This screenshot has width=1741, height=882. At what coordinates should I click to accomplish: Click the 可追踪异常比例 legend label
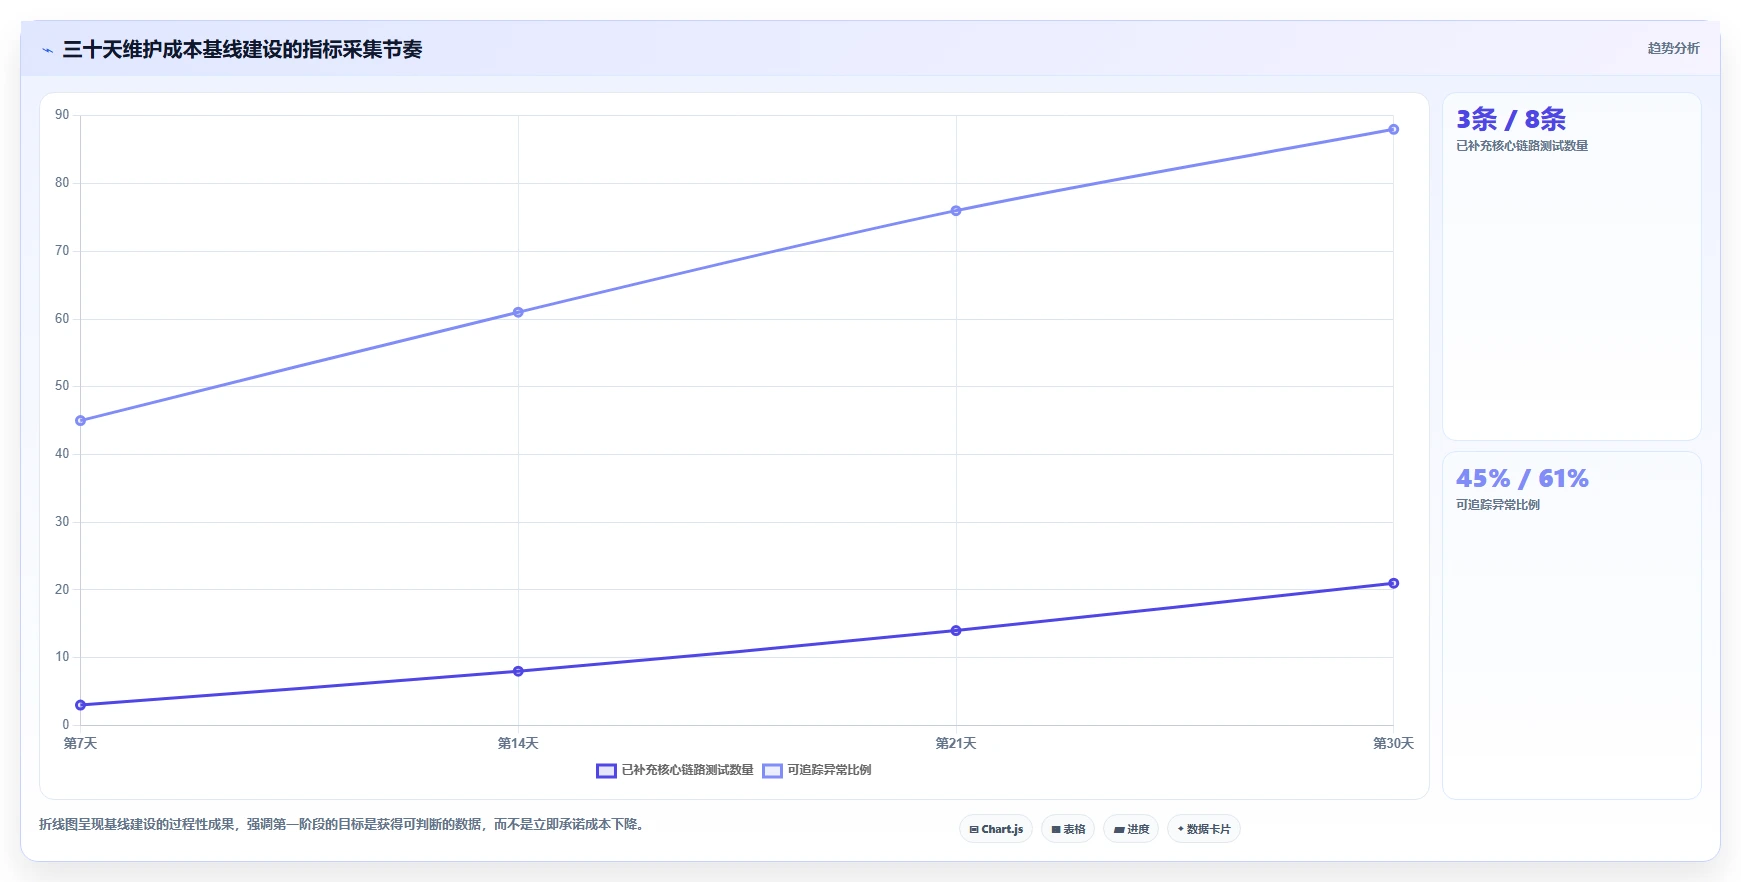829,770
